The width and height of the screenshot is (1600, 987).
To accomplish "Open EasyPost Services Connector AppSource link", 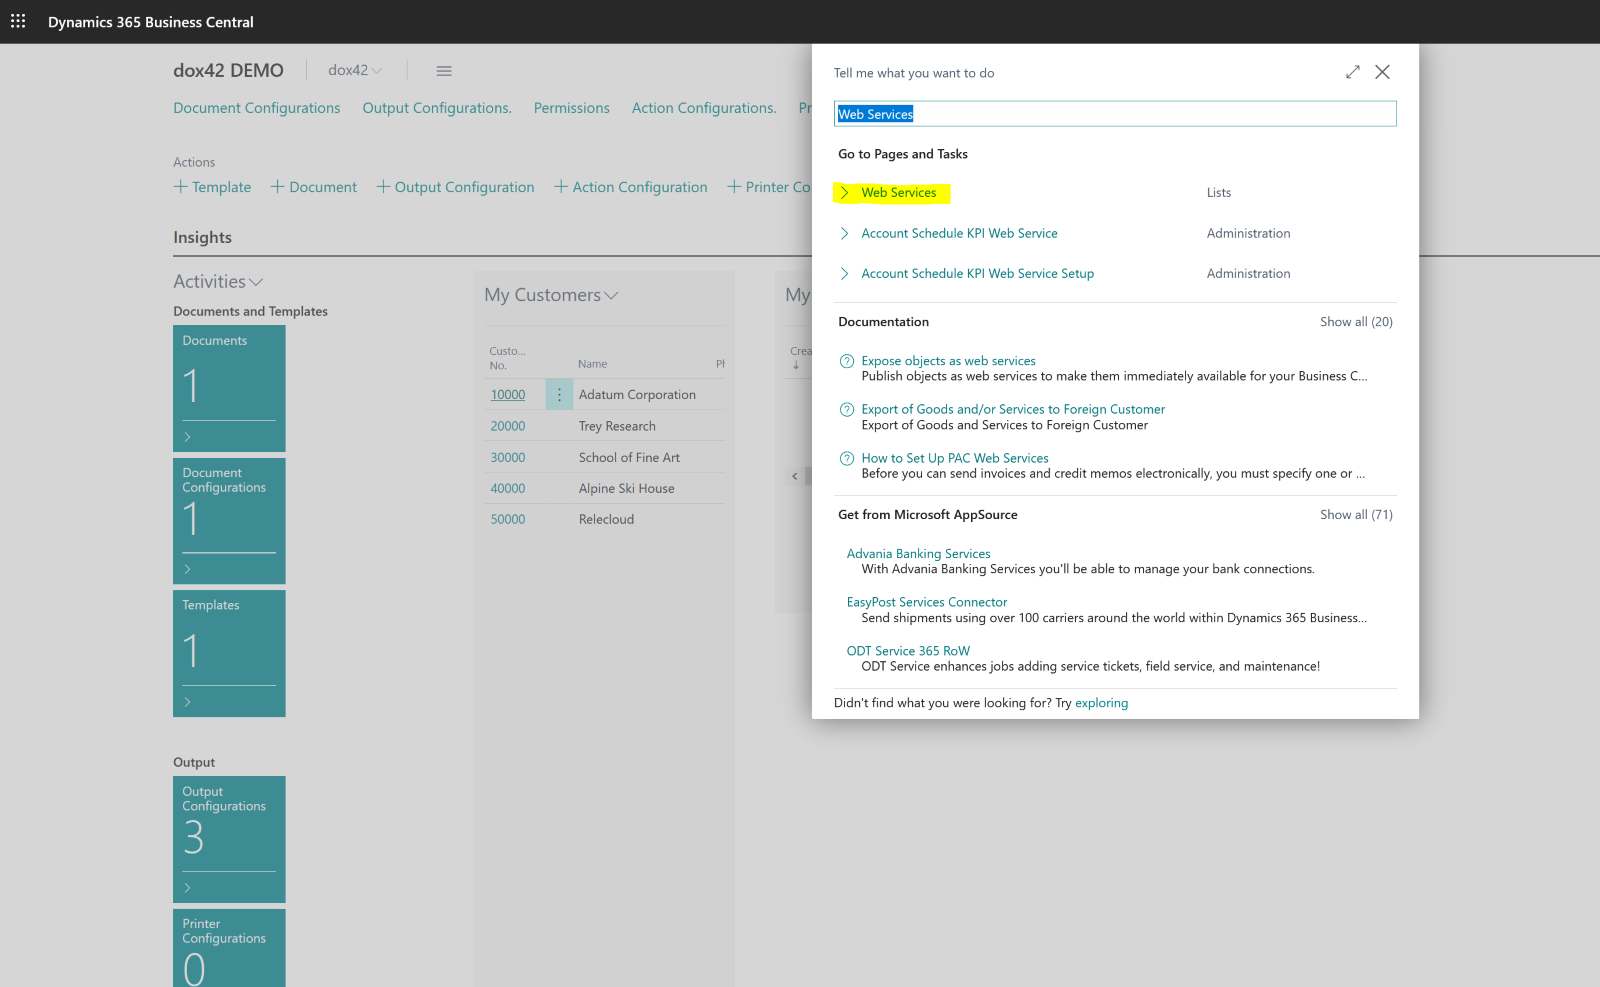I will [927, 602].
